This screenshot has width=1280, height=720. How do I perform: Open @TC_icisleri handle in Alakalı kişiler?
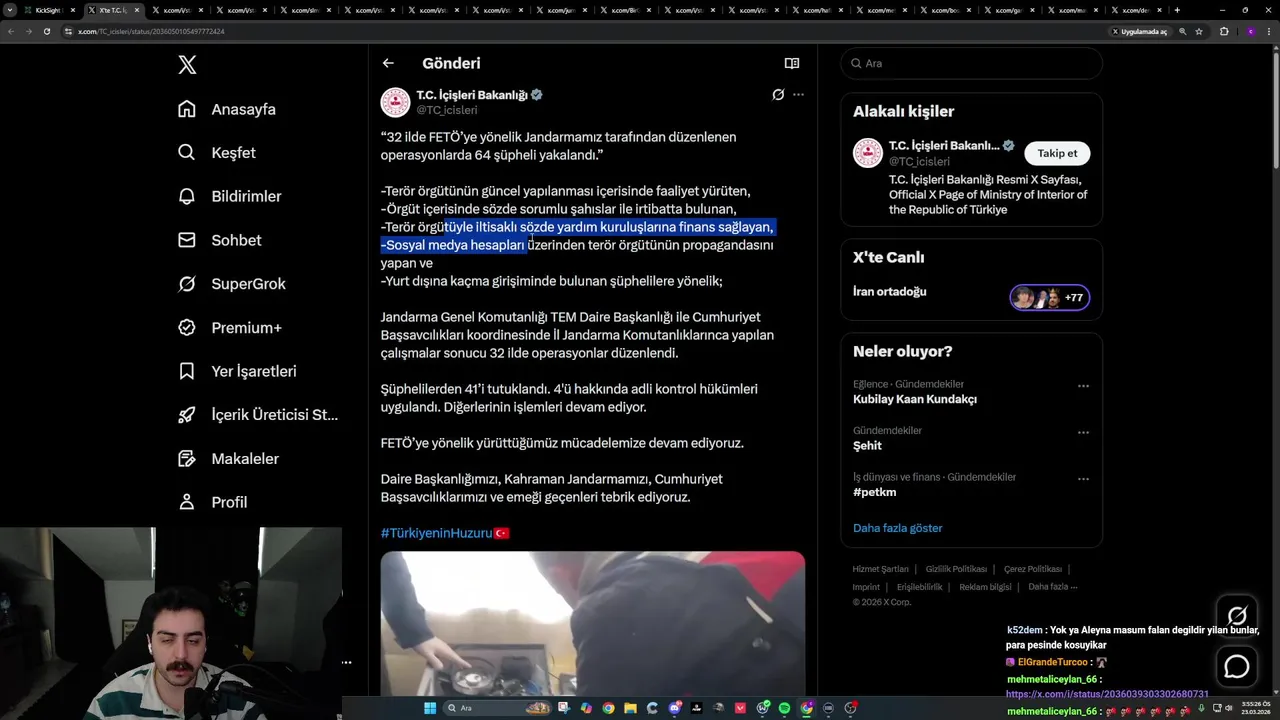919,161
